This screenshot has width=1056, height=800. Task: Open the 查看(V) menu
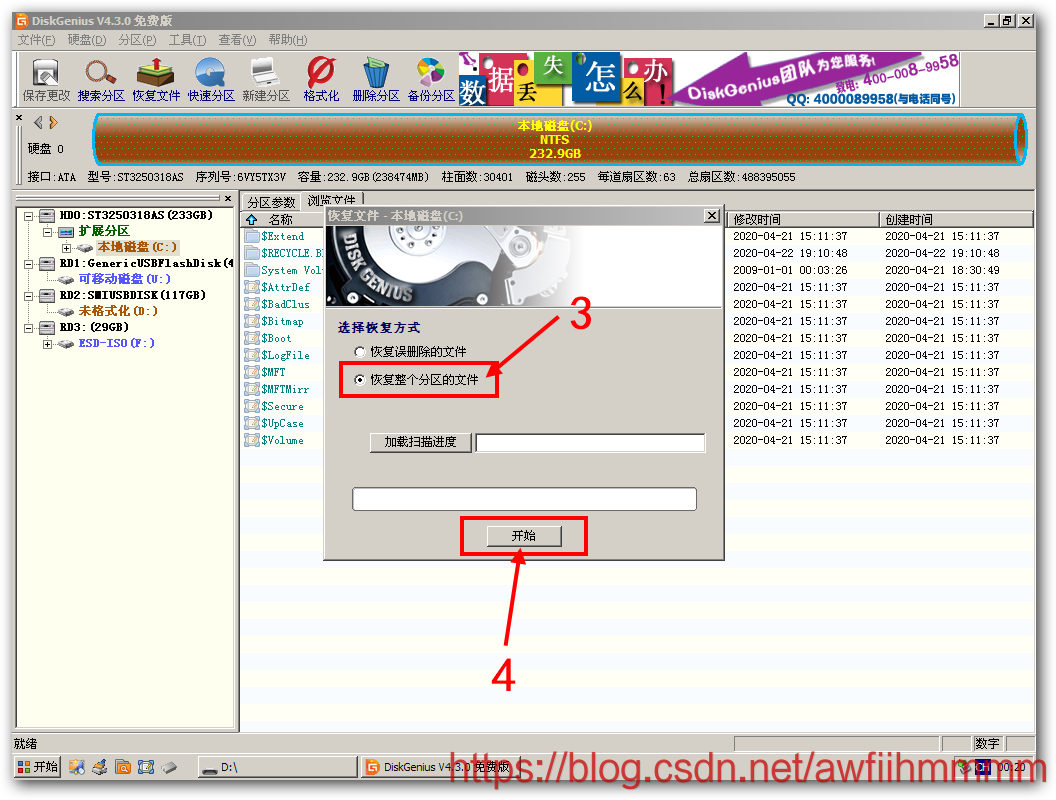[x=237, y=40]
